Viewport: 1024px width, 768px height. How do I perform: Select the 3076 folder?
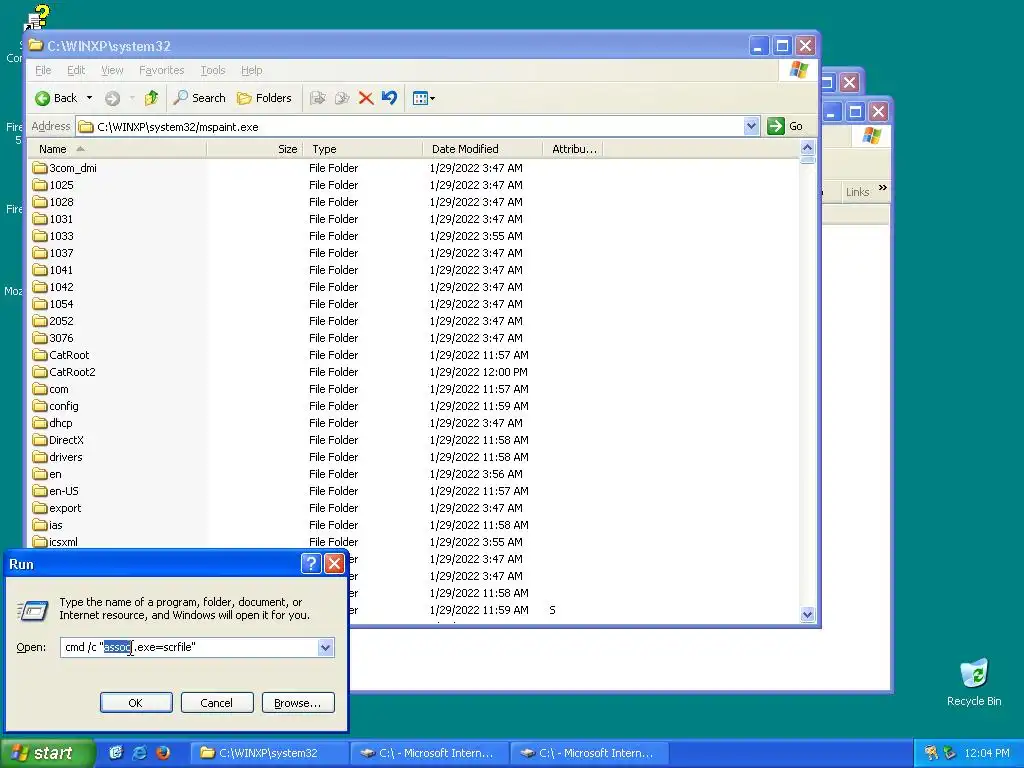point(53,338)
